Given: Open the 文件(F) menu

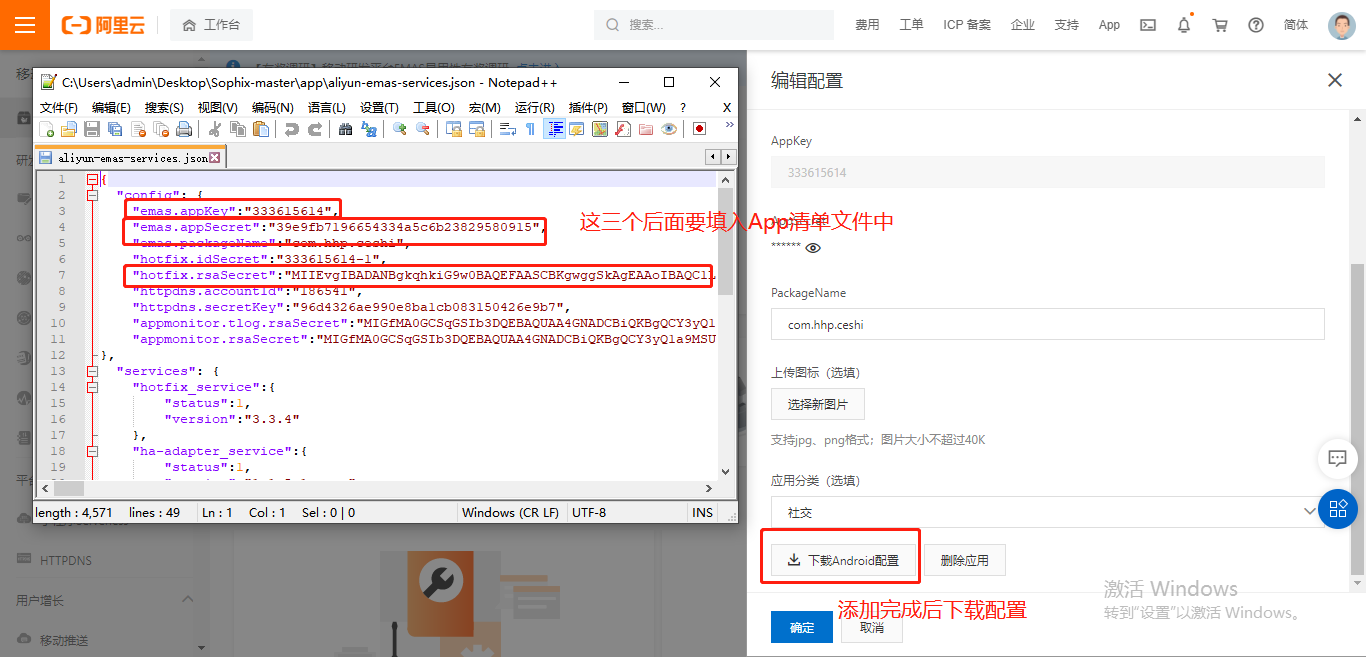Looking at the screenshot, I should 59,107.
